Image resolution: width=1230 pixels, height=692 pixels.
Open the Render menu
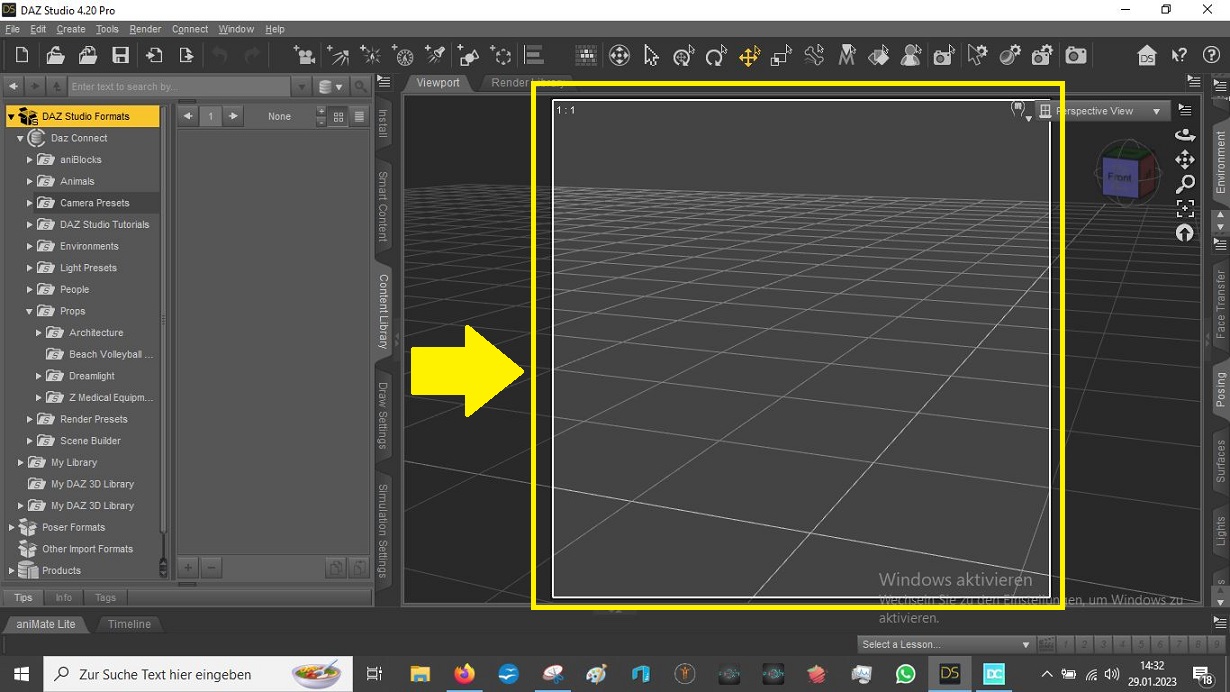145,29
